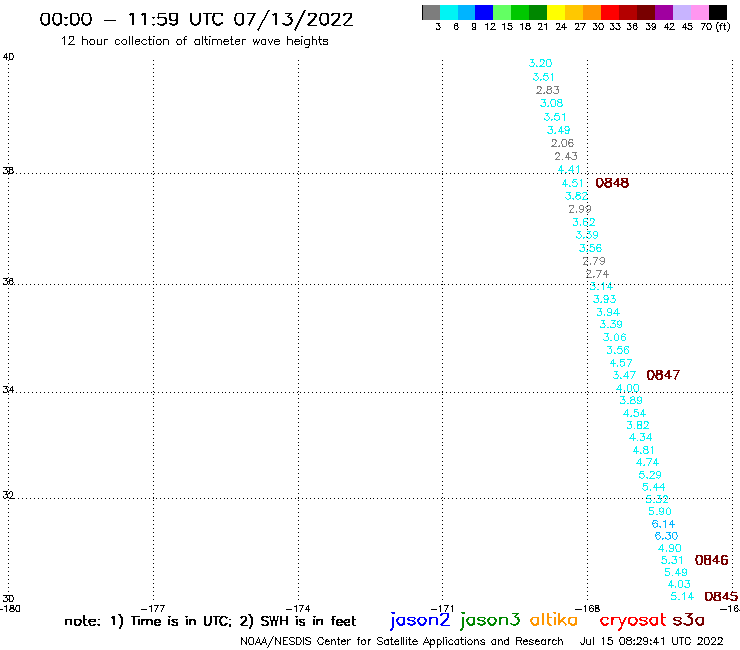Select the gray 2.74 reading

[597, 274]
